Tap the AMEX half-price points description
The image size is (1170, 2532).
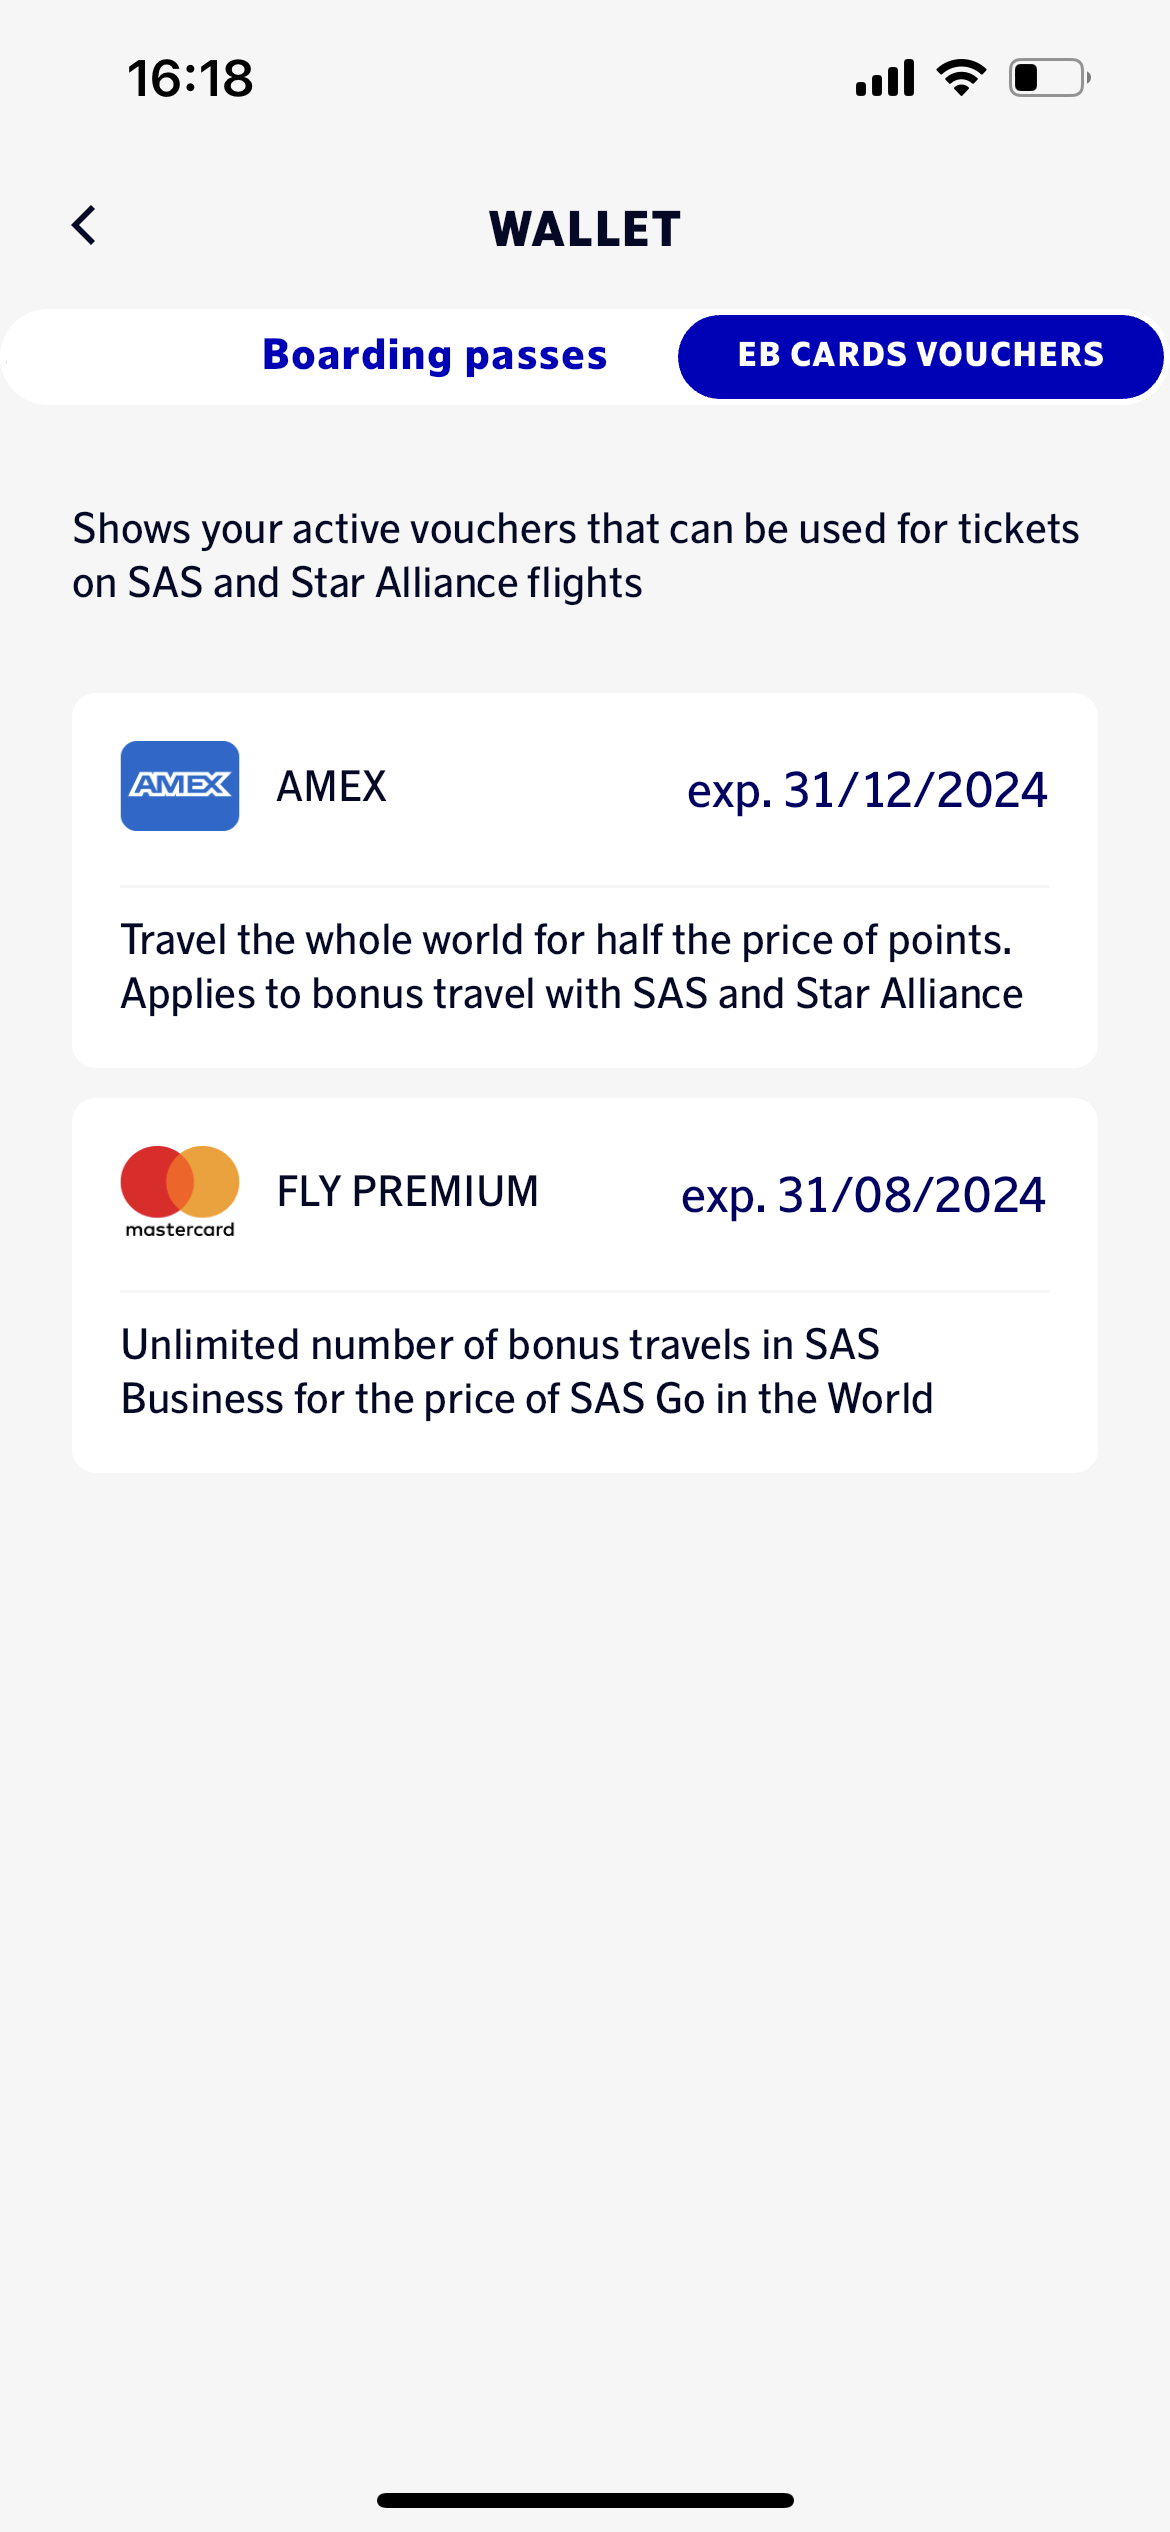[571, 967]
